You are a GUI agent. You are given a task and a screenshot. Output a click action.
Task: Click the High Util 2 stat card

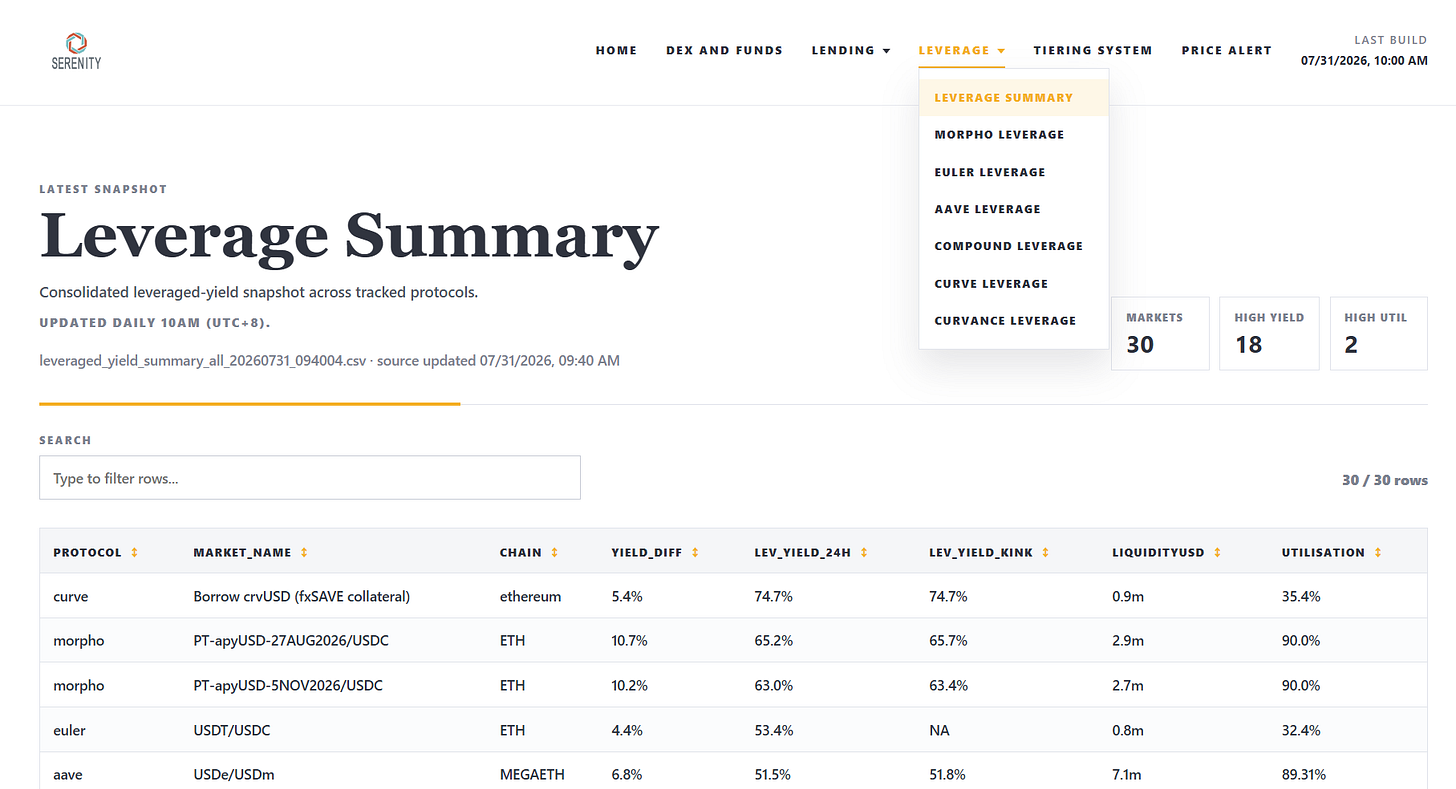click(1379, 333)
